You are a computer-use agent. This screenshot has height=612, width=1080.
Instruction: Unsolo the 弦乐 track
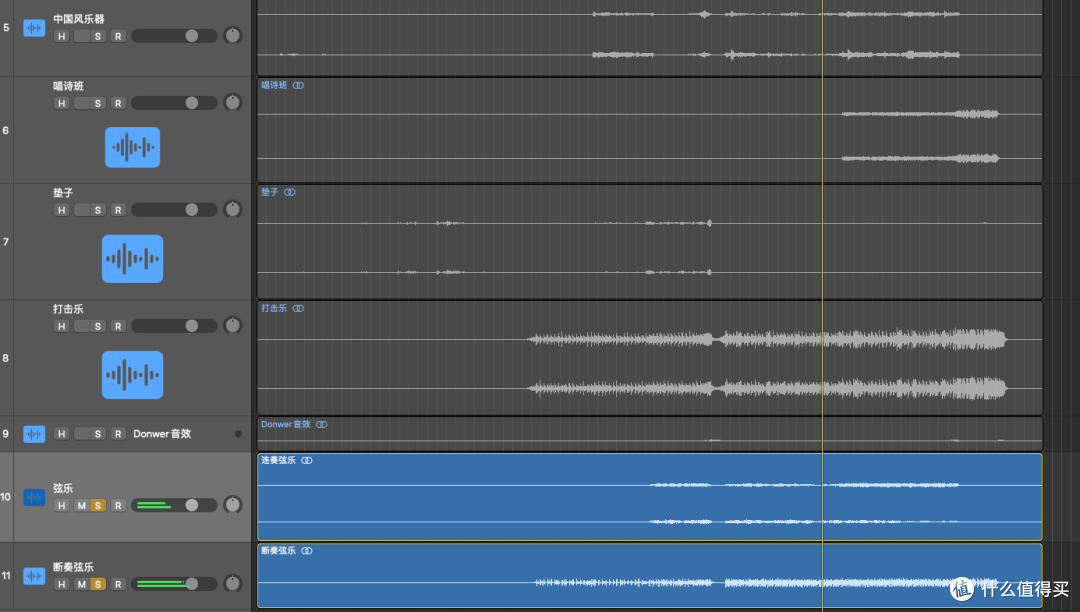pos(98,505)
